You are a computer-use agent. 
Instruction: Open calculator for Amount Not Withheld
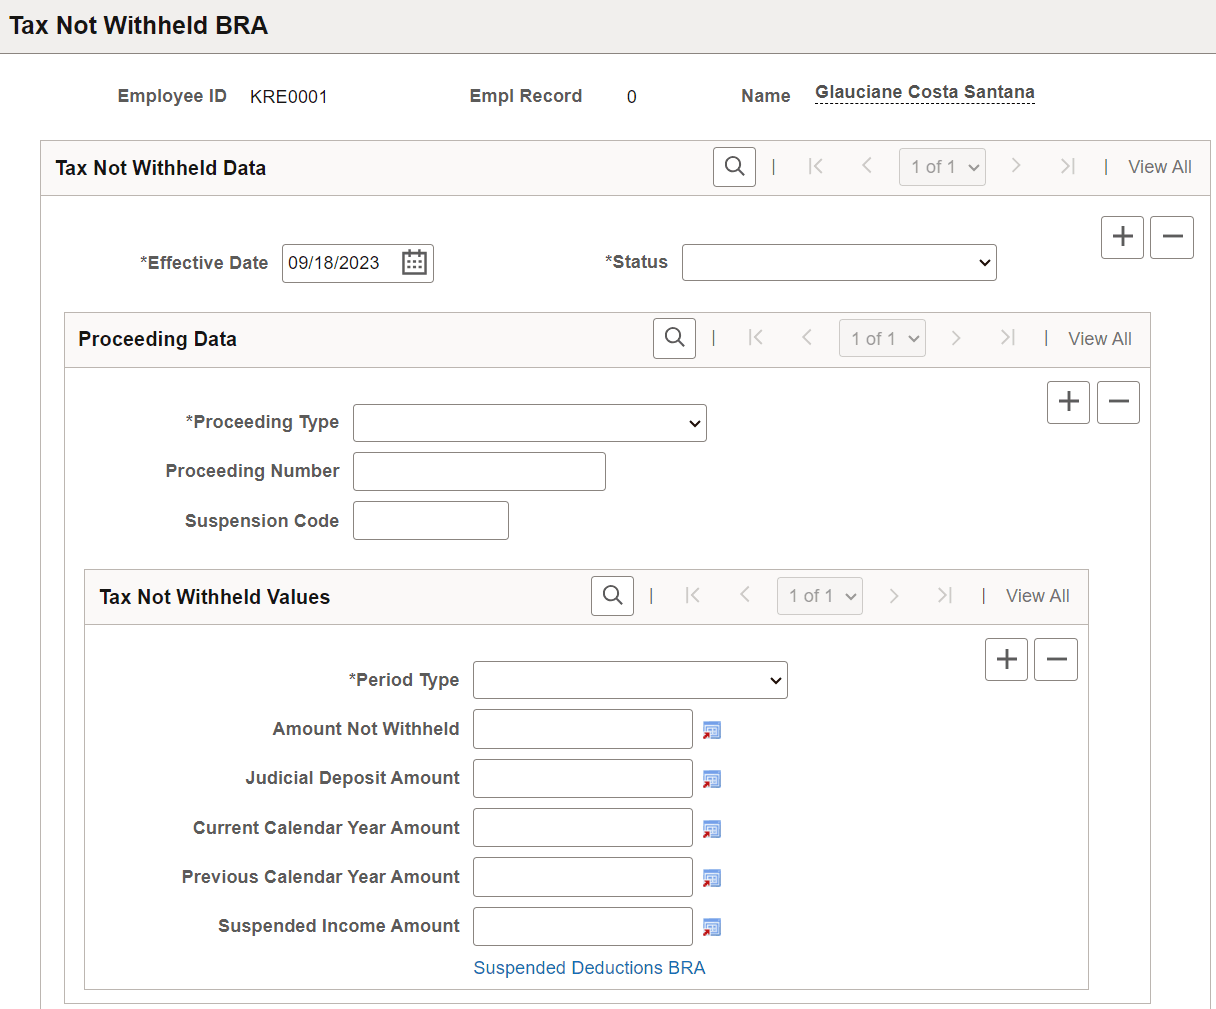[x=712, y=730]
